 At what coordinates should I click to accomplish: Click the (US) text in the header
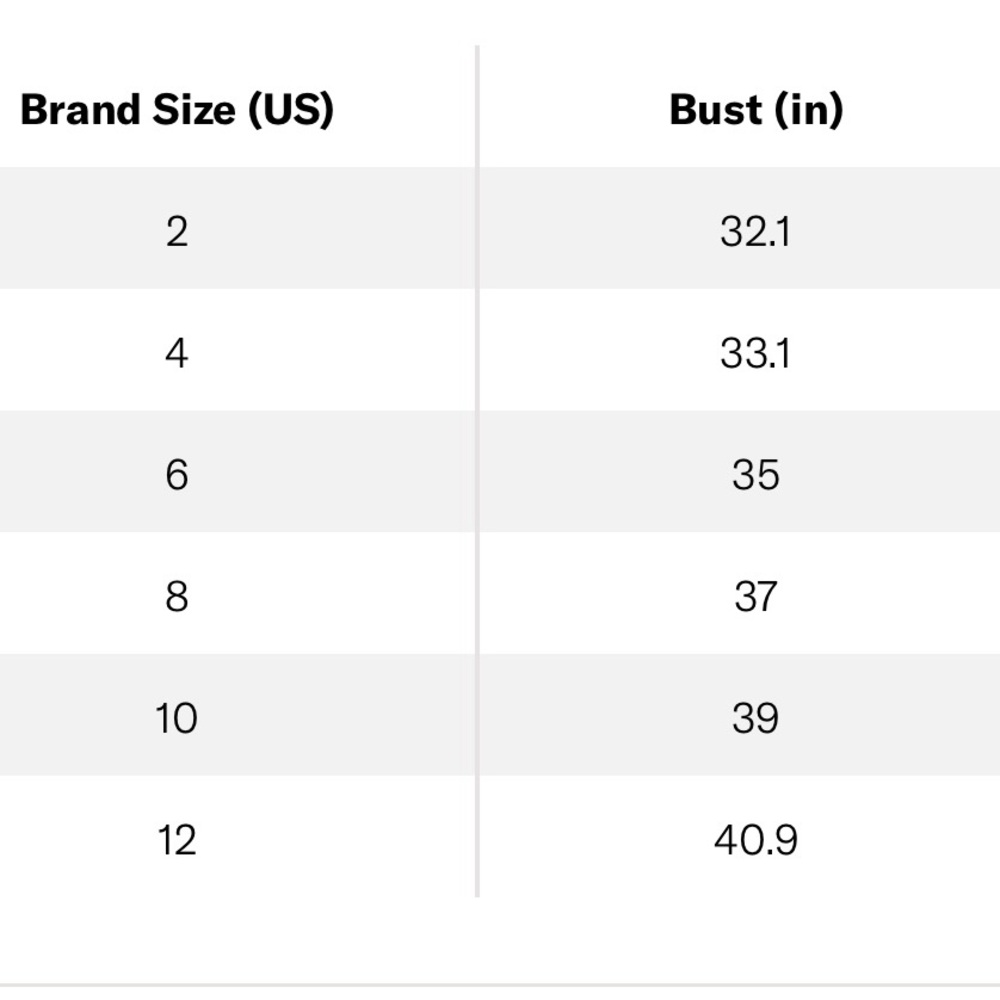coord(291,110)
